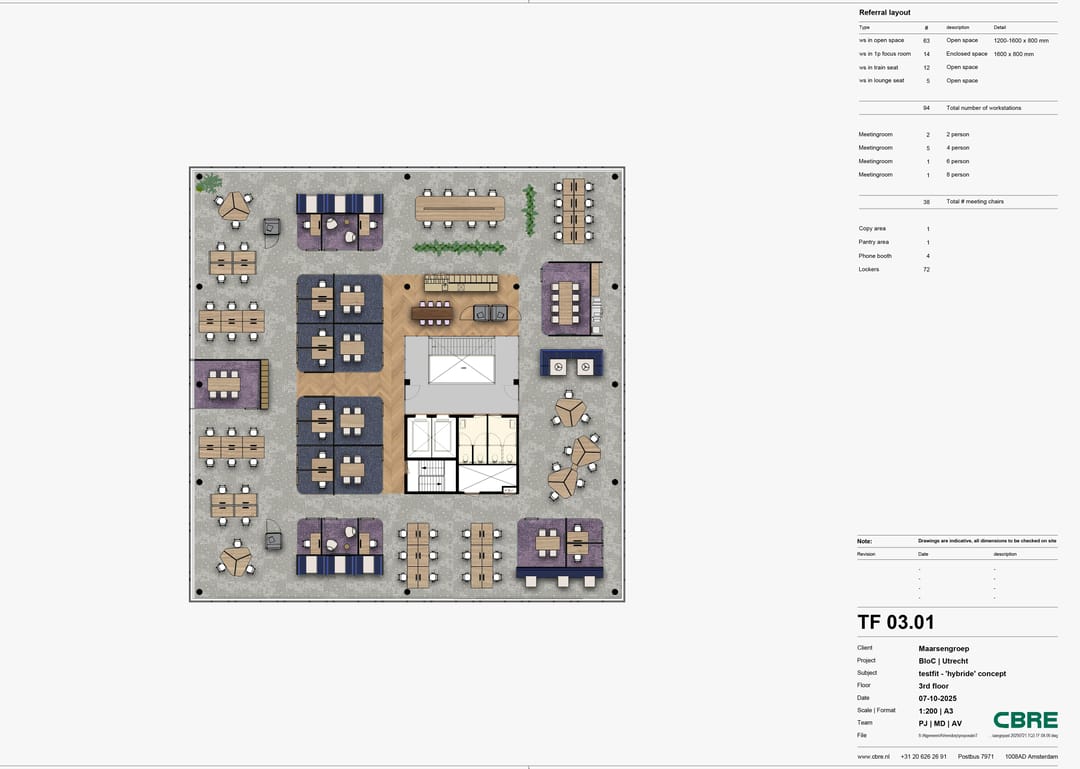Open the www.cbre.nl website link
Screen dimensions: 1080x769
point(873,756)
